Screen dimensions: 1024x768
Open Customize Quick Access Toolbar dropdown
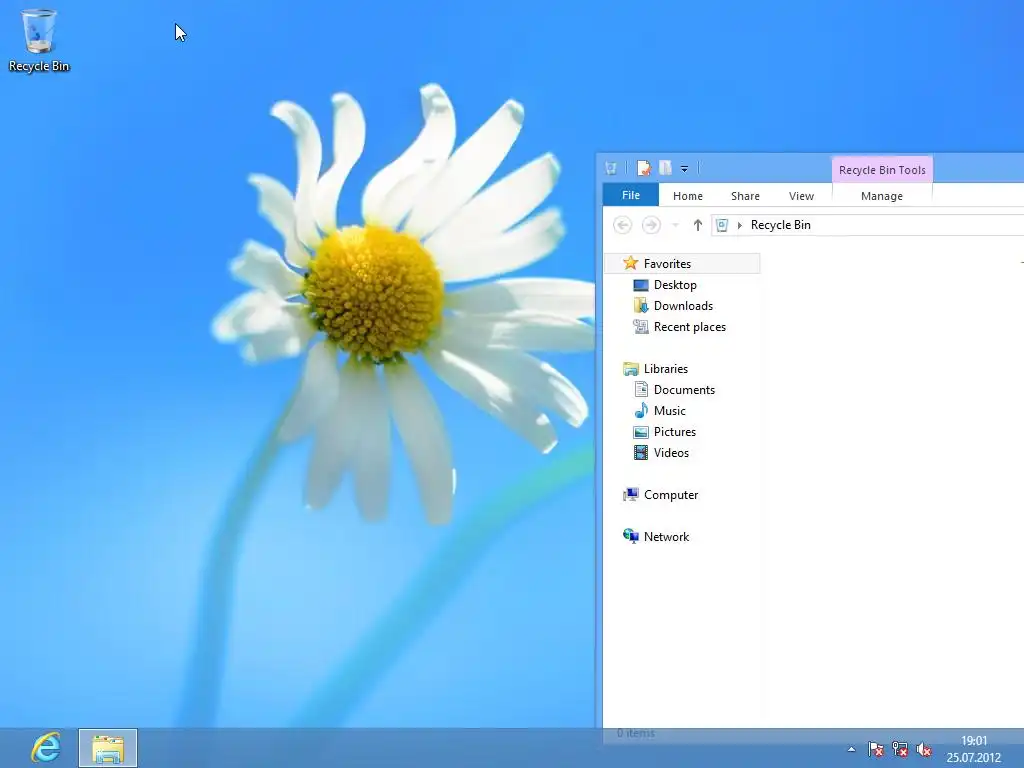pos(684,169)
